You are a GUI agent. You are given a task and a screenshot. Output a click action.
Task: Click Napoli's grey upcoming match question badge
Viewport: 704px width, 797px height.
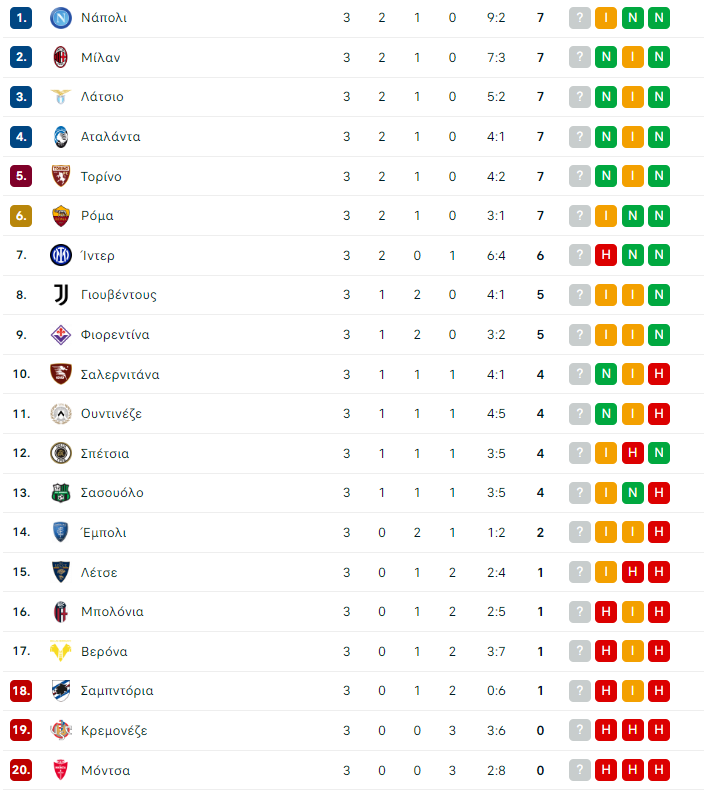click(579, 18)
